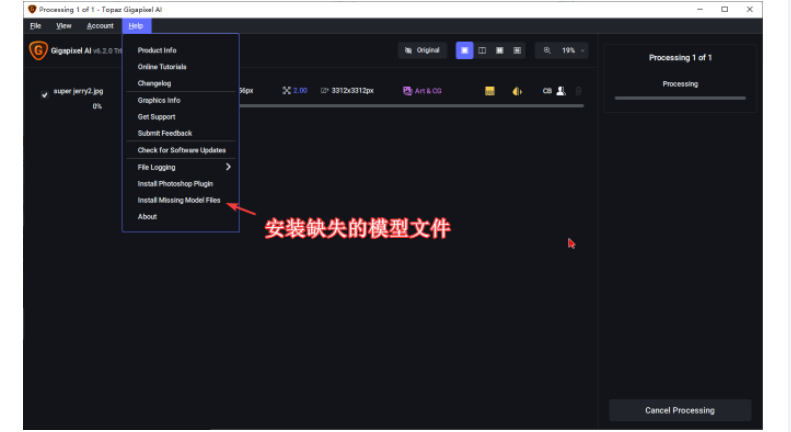Switch to split view layout icon
The width and height of the screenshot is (791, 432).
(x=482, y=50)
